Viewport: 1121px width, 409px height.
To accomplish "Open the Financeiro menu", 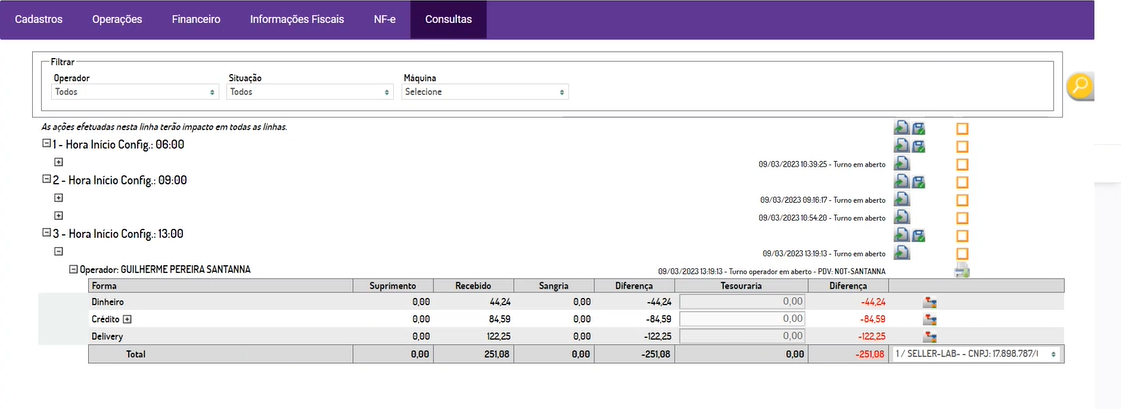I will point(196,19).
